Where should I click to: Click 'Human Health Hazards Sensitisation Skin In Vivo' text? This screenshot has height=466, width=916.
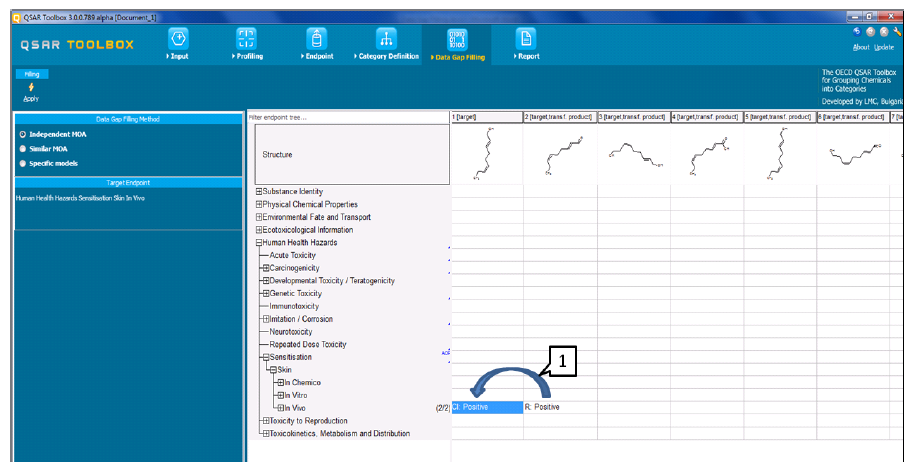80,198
